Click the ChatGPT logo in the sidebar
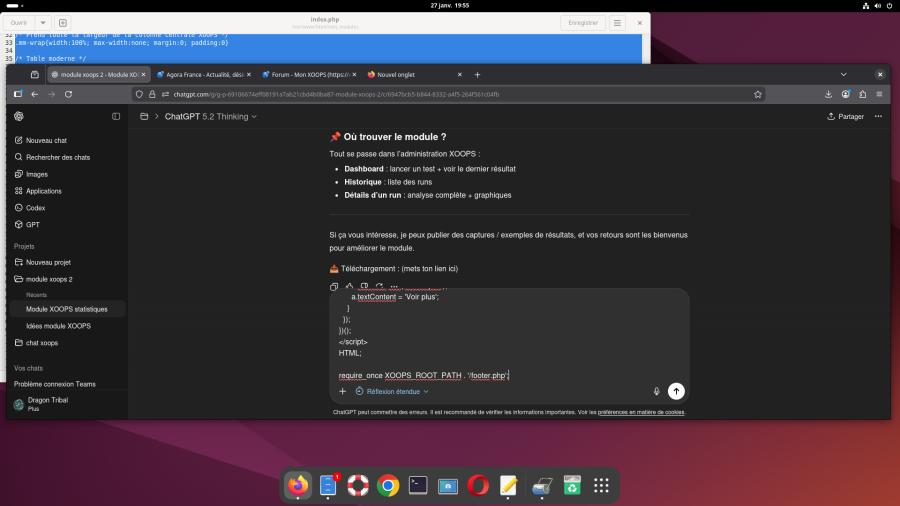This screenshot has width=900, height=506. [x=19, y=116]
